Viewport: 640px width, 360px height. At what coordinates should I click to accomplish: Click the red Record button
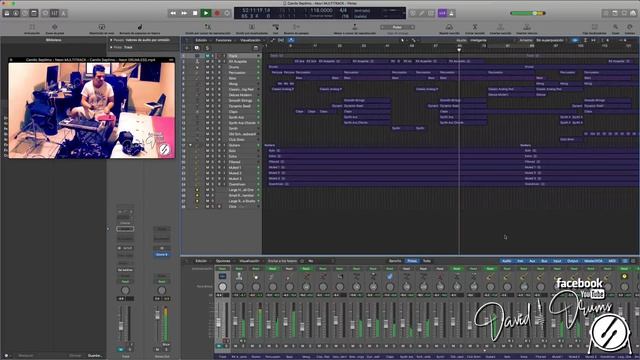(217, 13)
